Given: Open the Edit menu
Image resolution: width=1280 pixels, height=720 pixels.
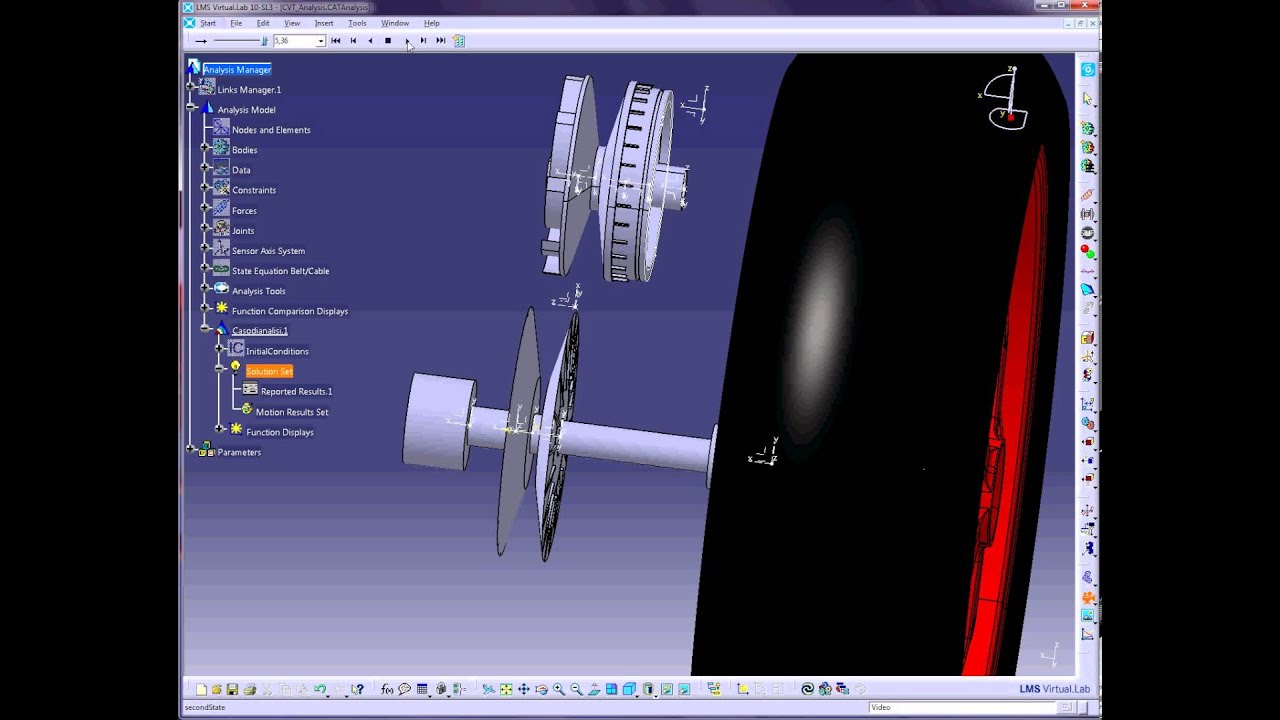Looking at the screenshot, I should (263, 23).
